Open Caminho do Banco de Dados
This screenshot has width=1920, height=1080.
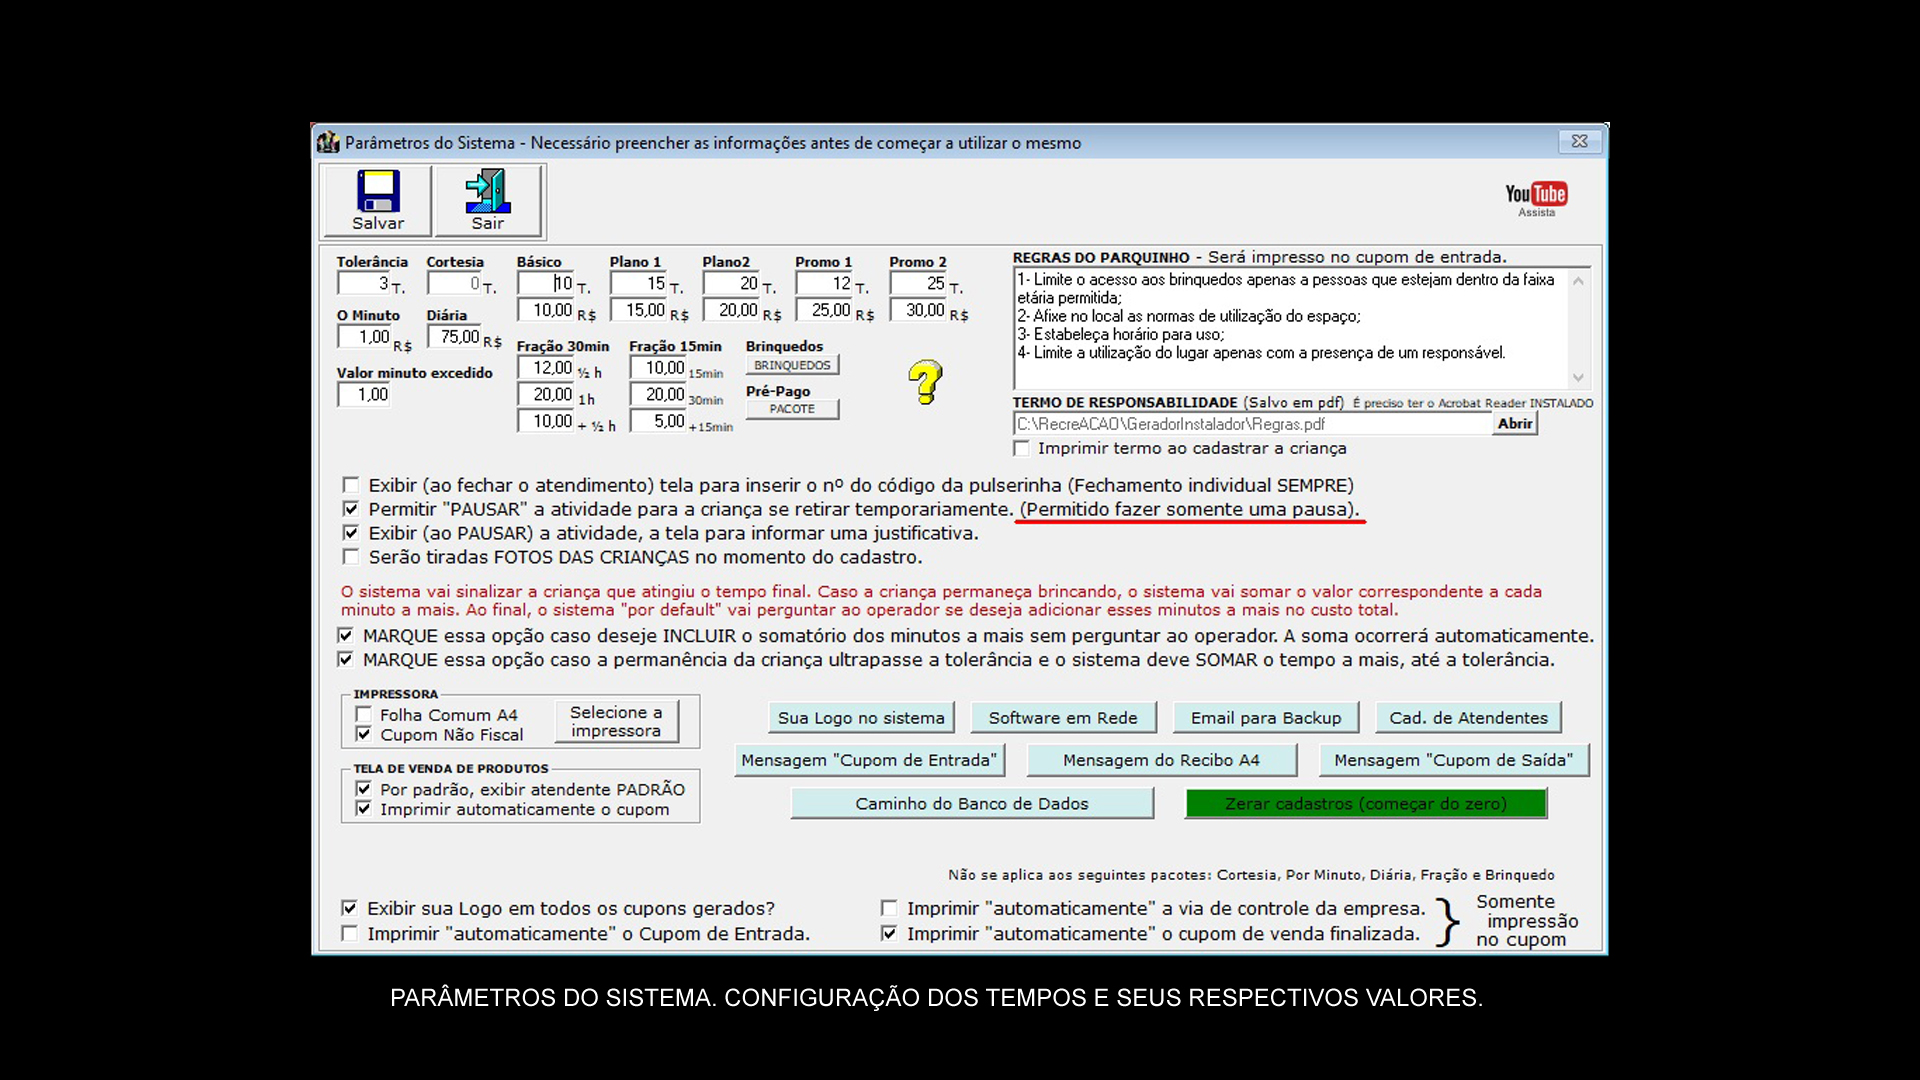click(x=971, y=804)
